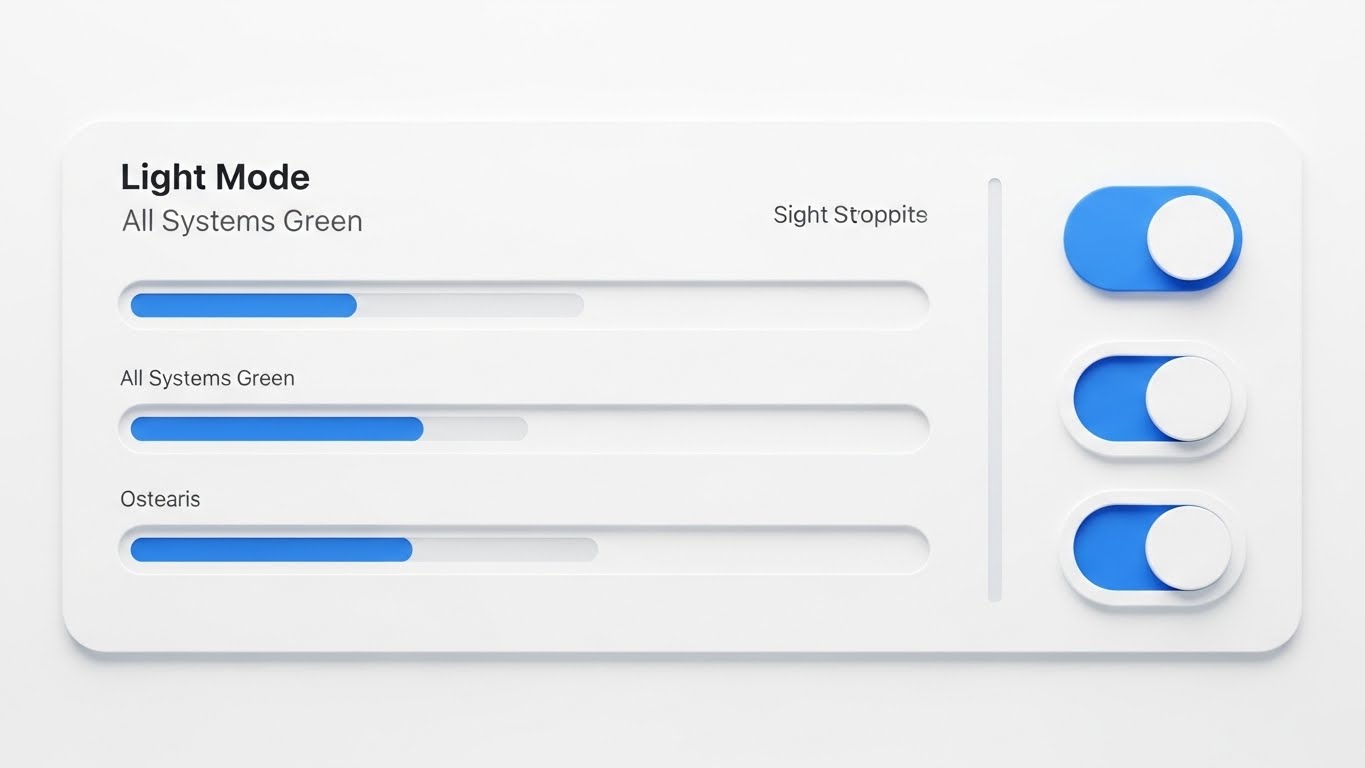Viewport: 1365px width, 768px height.
Task: Click gray segment of the Ostearis slider
Action: point(505,549)
